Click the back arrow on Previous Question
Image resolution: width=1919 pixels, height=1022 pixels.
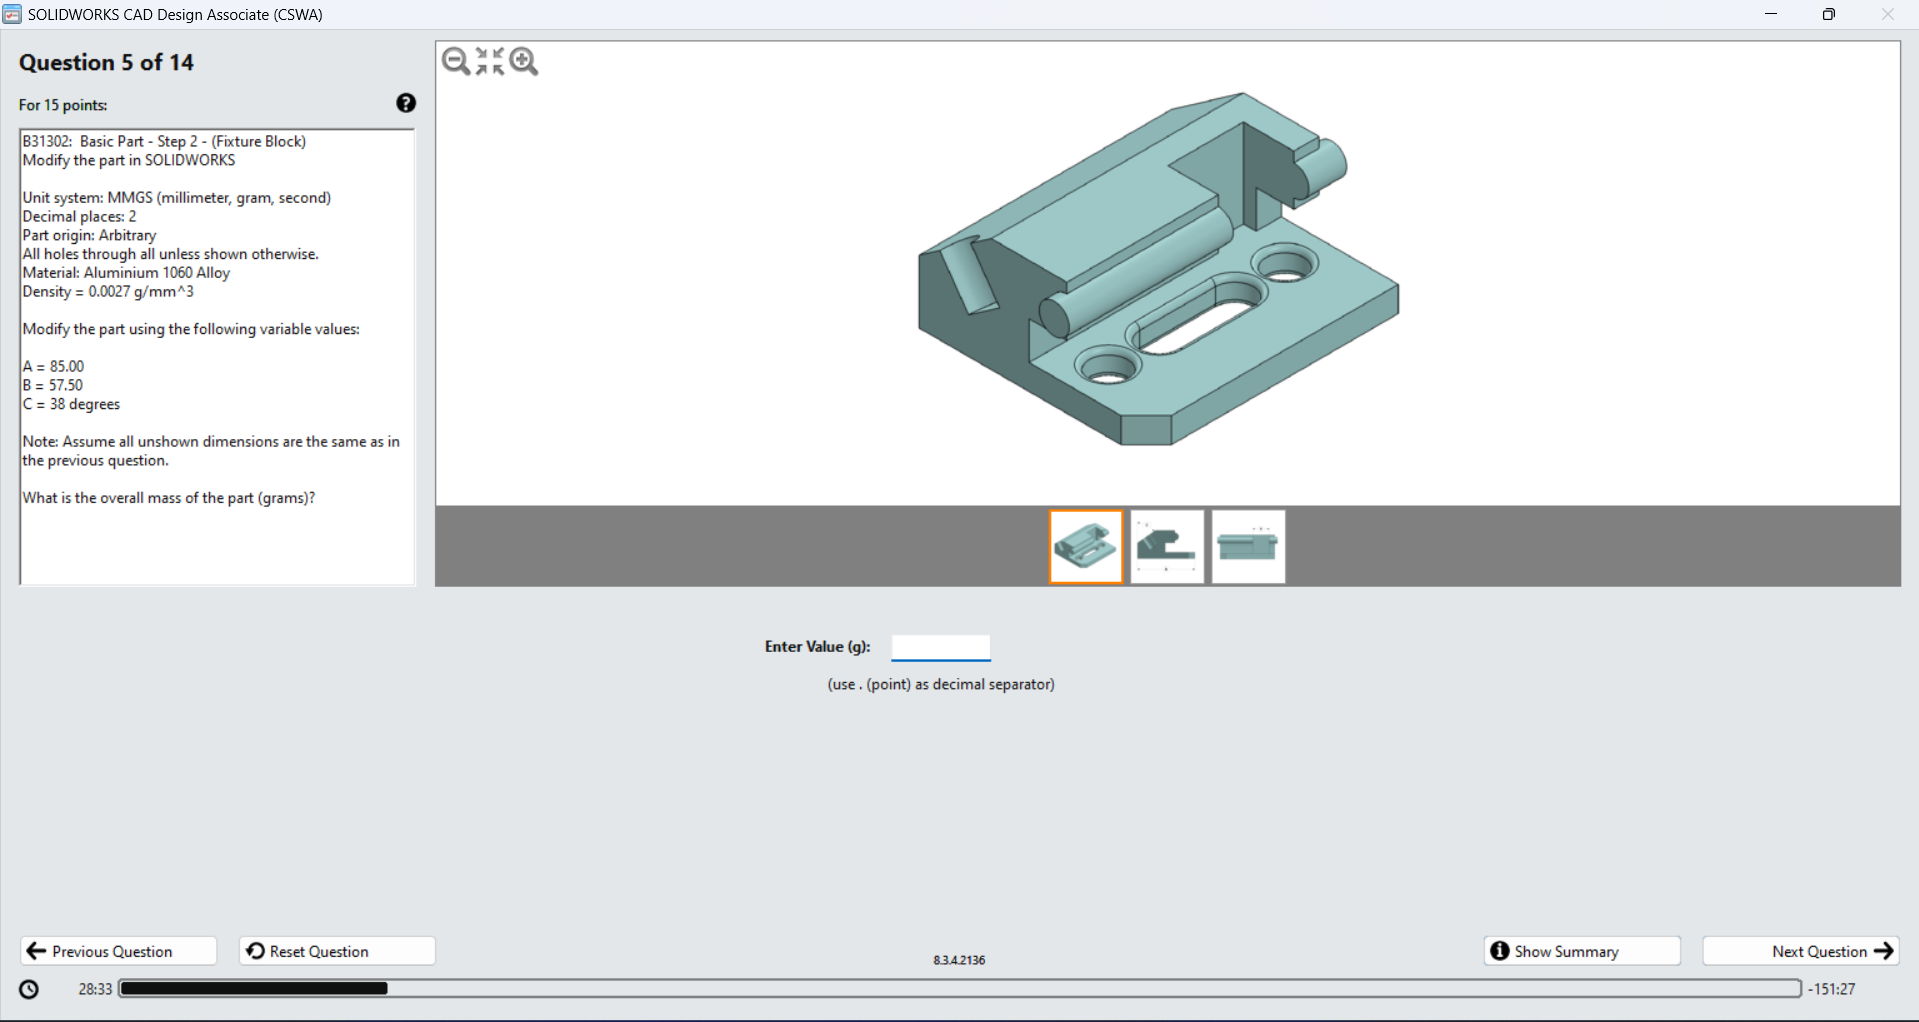36,950
